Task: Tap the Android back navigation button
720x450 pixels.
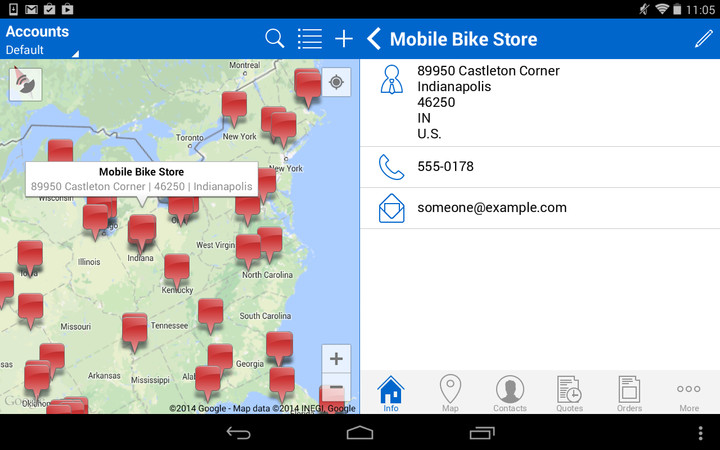Action: click(238, 433)
